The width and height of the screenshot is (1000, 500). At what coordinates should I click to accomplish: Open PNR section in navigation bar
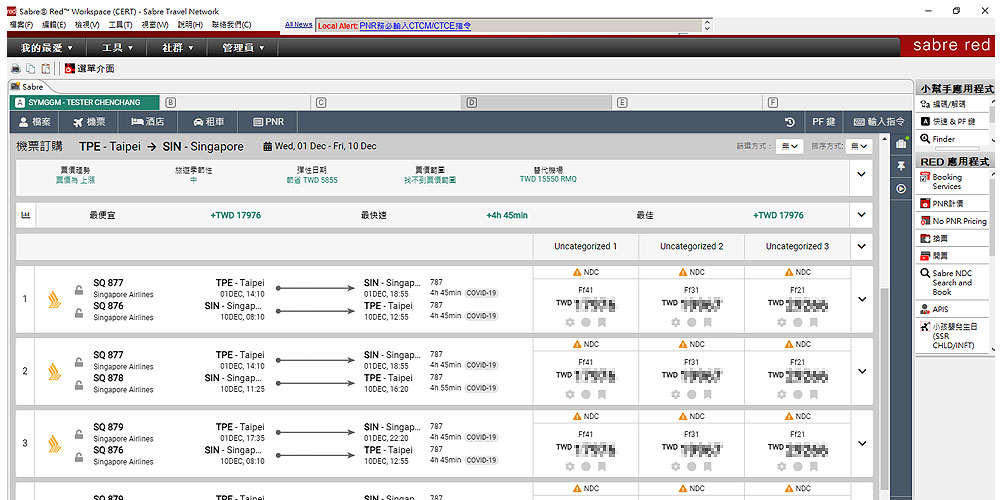[268, 122]
